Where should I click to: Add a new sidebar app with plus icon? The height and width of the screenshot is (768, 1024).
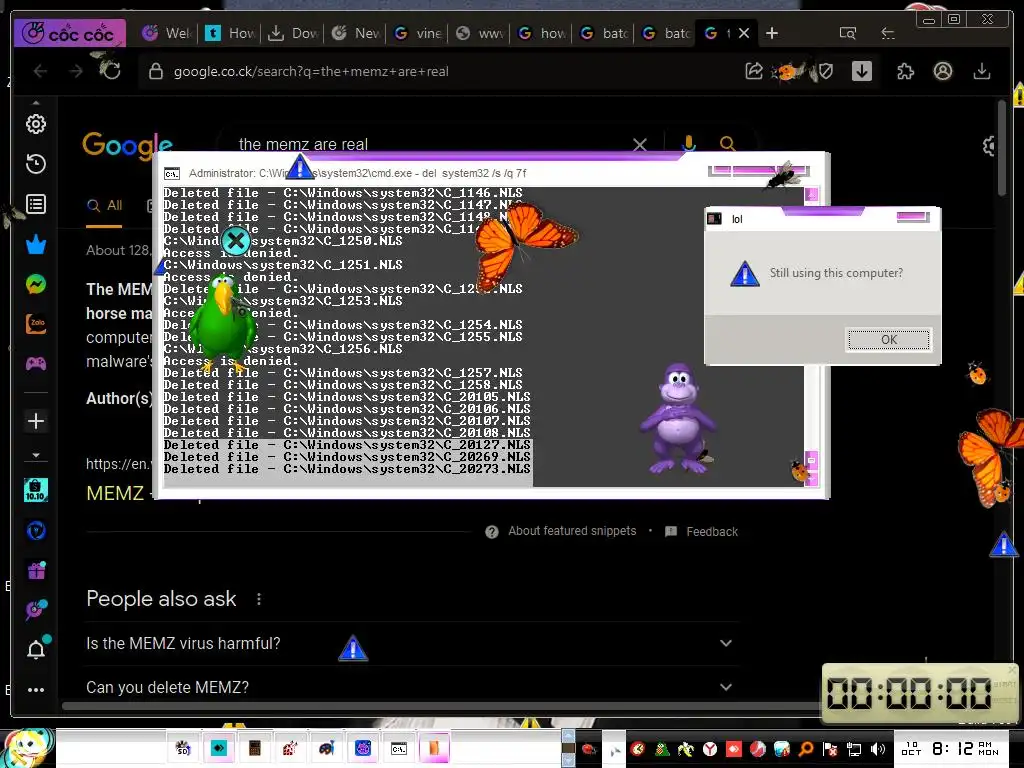tap(36, 421)
